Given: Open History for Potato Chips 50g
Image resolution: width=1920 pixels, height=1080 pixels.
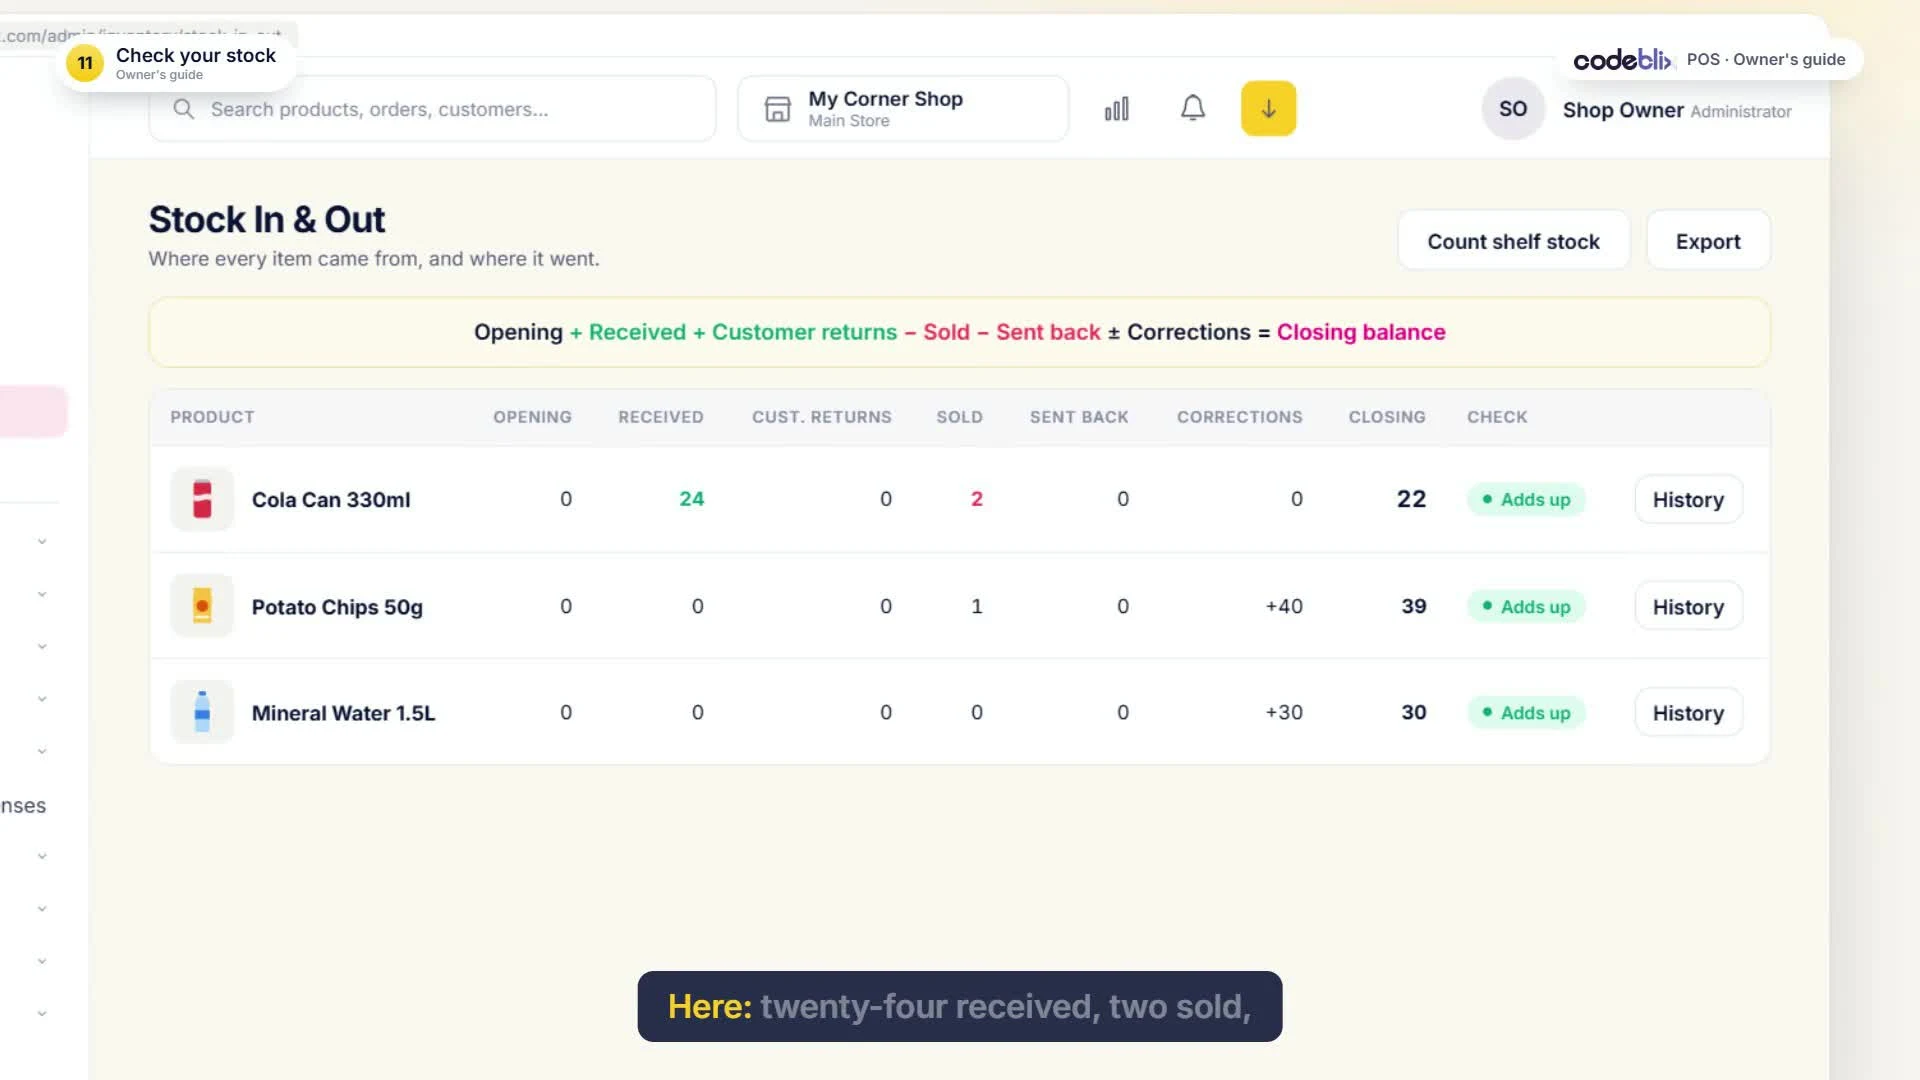Looking at the screenshot, I should point(1688,606).
